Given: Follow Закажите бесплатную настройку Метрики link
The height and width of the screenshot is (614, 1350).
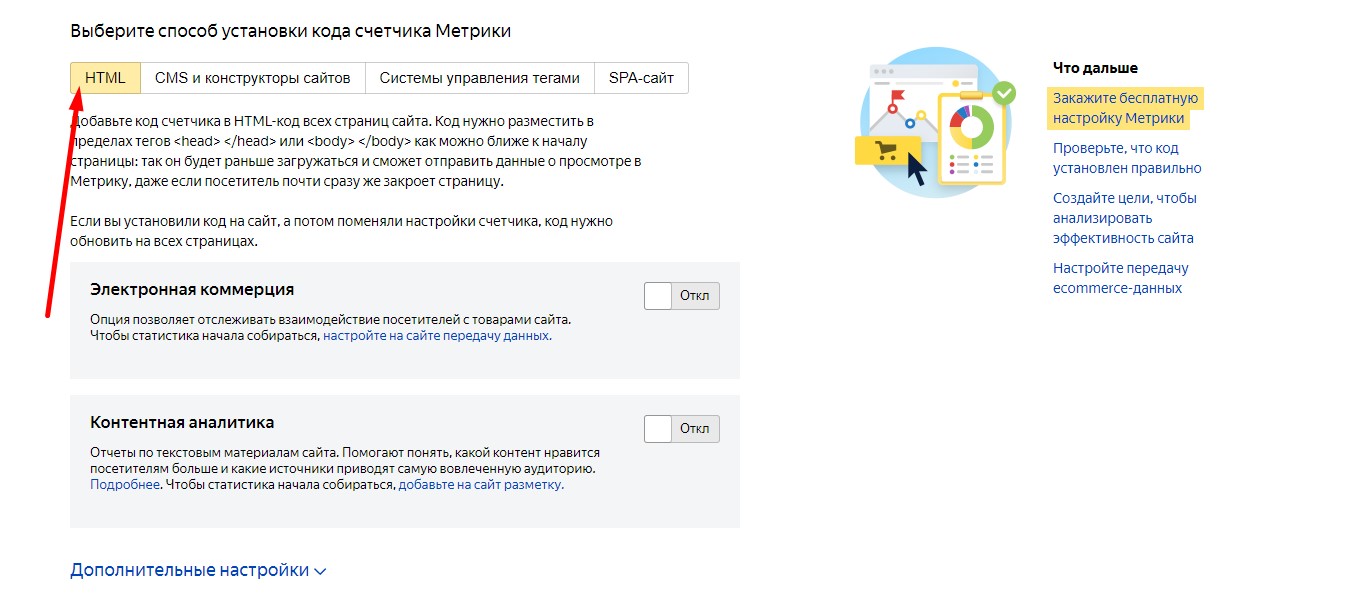Looking at the screenshot, I should tap(1126, 108).
